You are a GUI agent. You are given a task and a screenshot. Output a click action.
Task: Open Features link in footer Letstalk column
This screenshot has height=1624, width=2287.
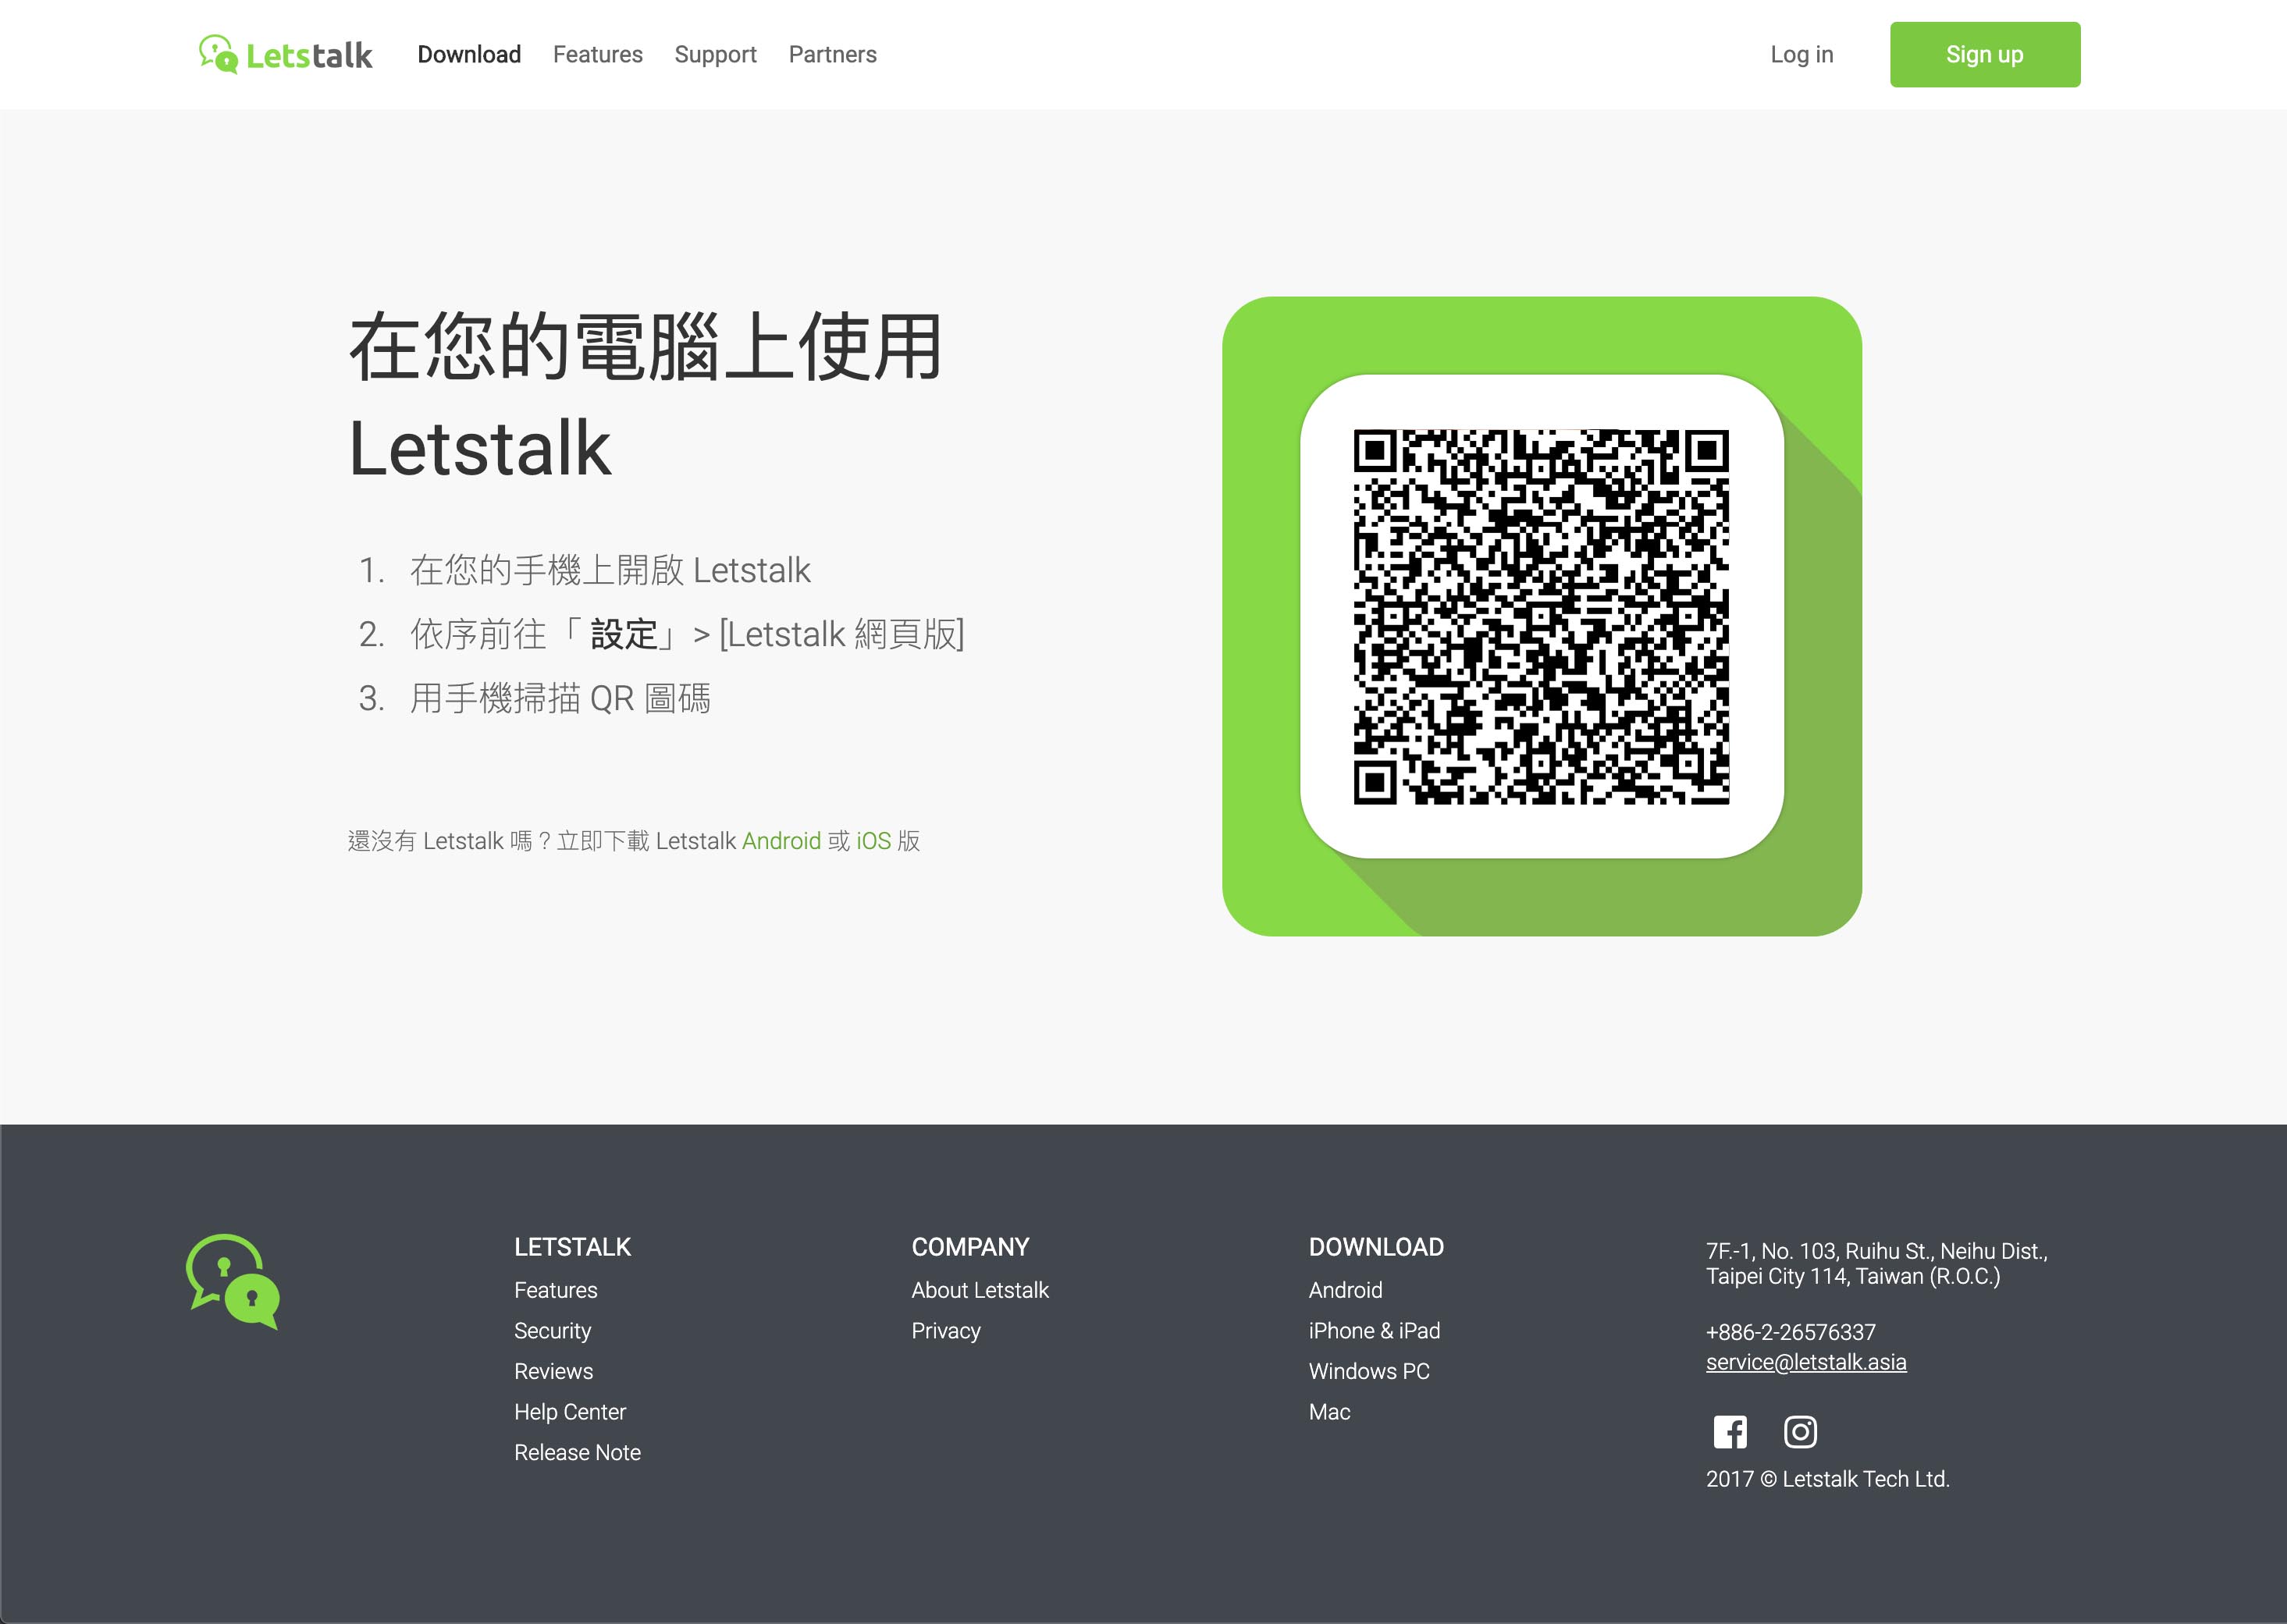pyautogui.click(x=555, y=1290)
